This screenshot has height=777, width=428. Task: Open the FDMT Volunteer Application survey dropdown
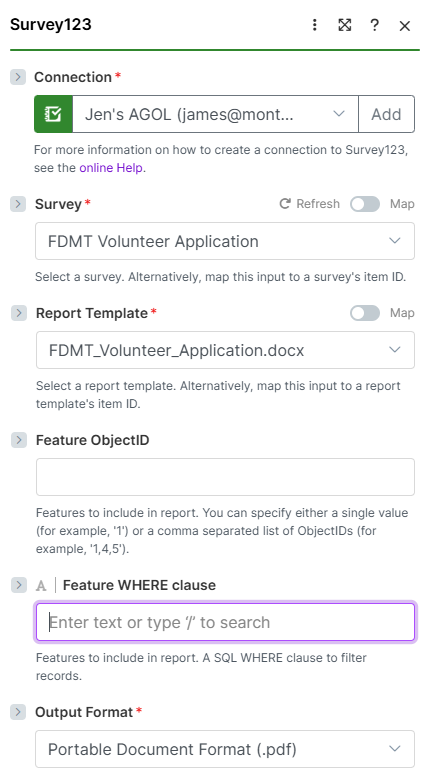[225, 241]
